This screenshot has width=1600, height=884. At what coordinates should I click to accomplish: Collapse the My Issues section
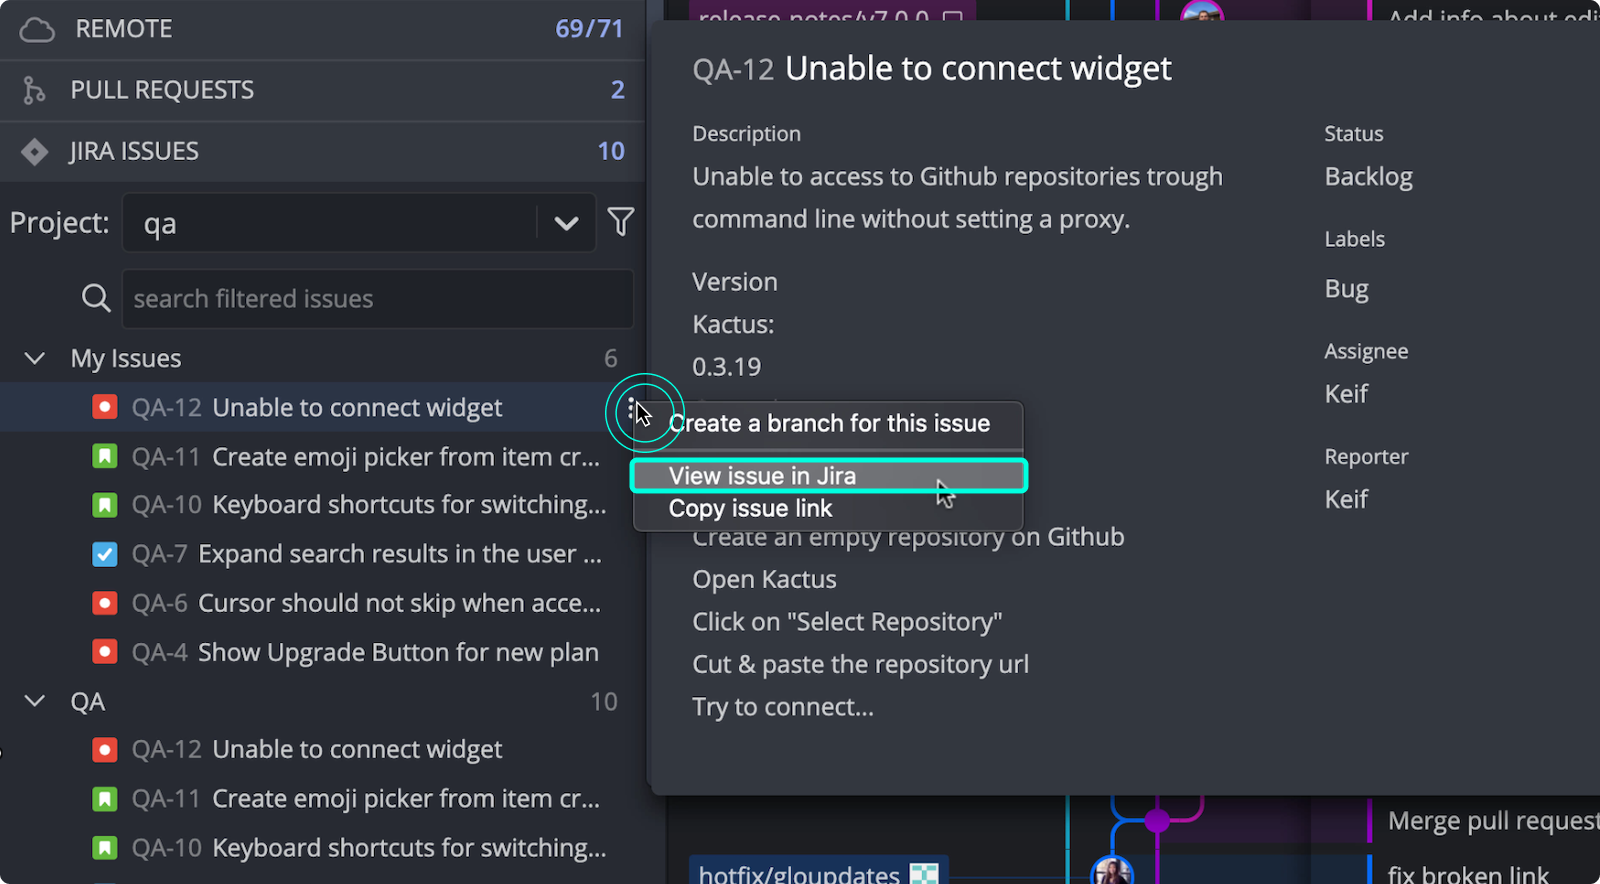tap(34, 358)
